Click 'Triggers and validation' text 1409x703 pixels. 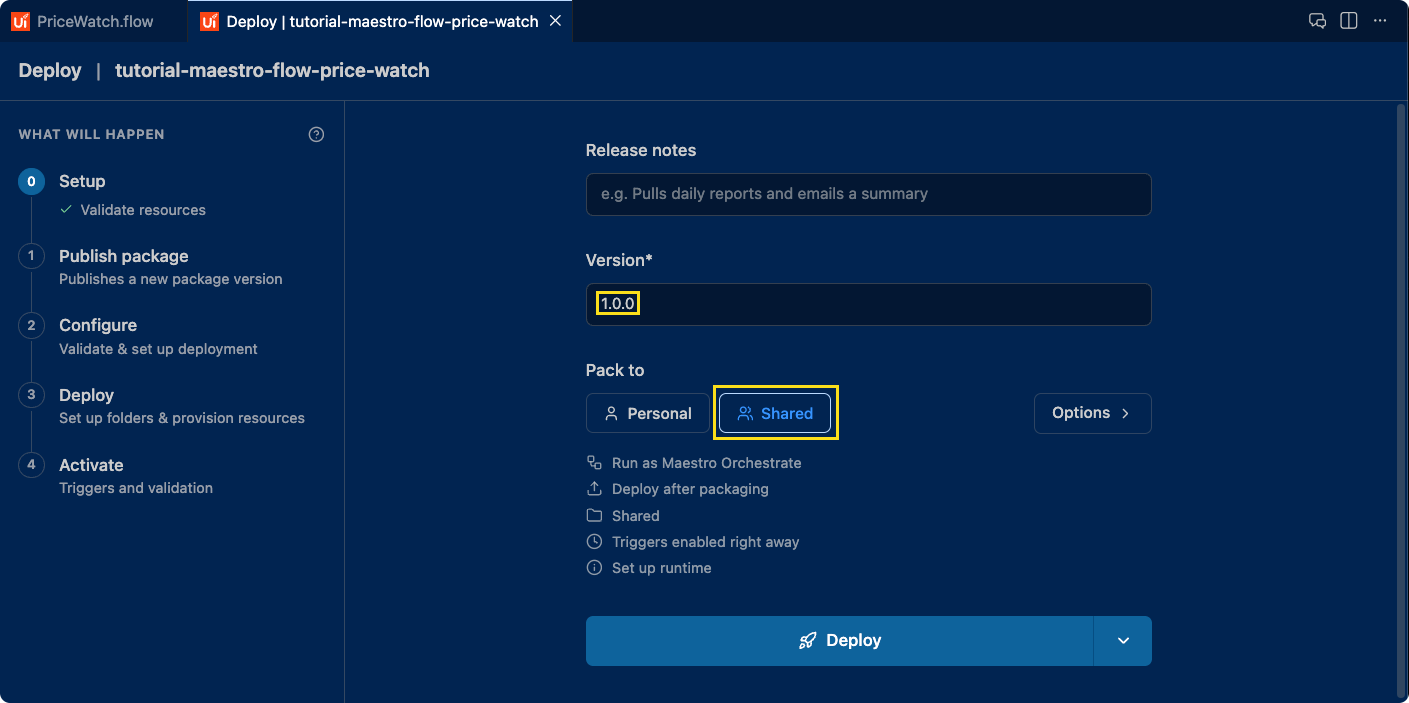(x=136, y=488)
